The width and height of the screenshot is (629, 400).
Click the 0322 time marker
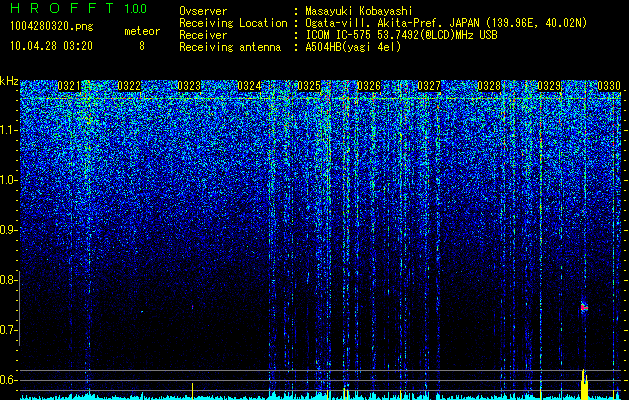tap(129, 86)
